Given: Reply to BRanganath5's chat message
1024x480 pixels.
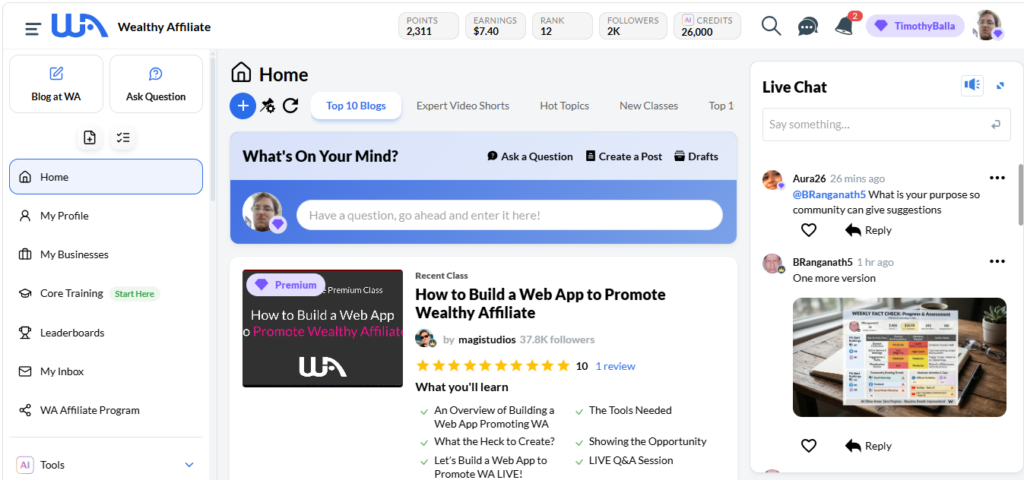Looking at the screenshot, I should tap(868, 445).
